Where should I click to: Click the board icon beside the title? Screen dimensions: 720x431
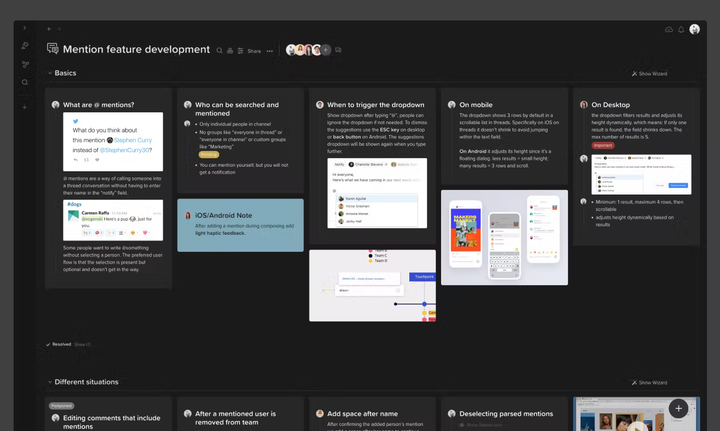coord(53,49)
